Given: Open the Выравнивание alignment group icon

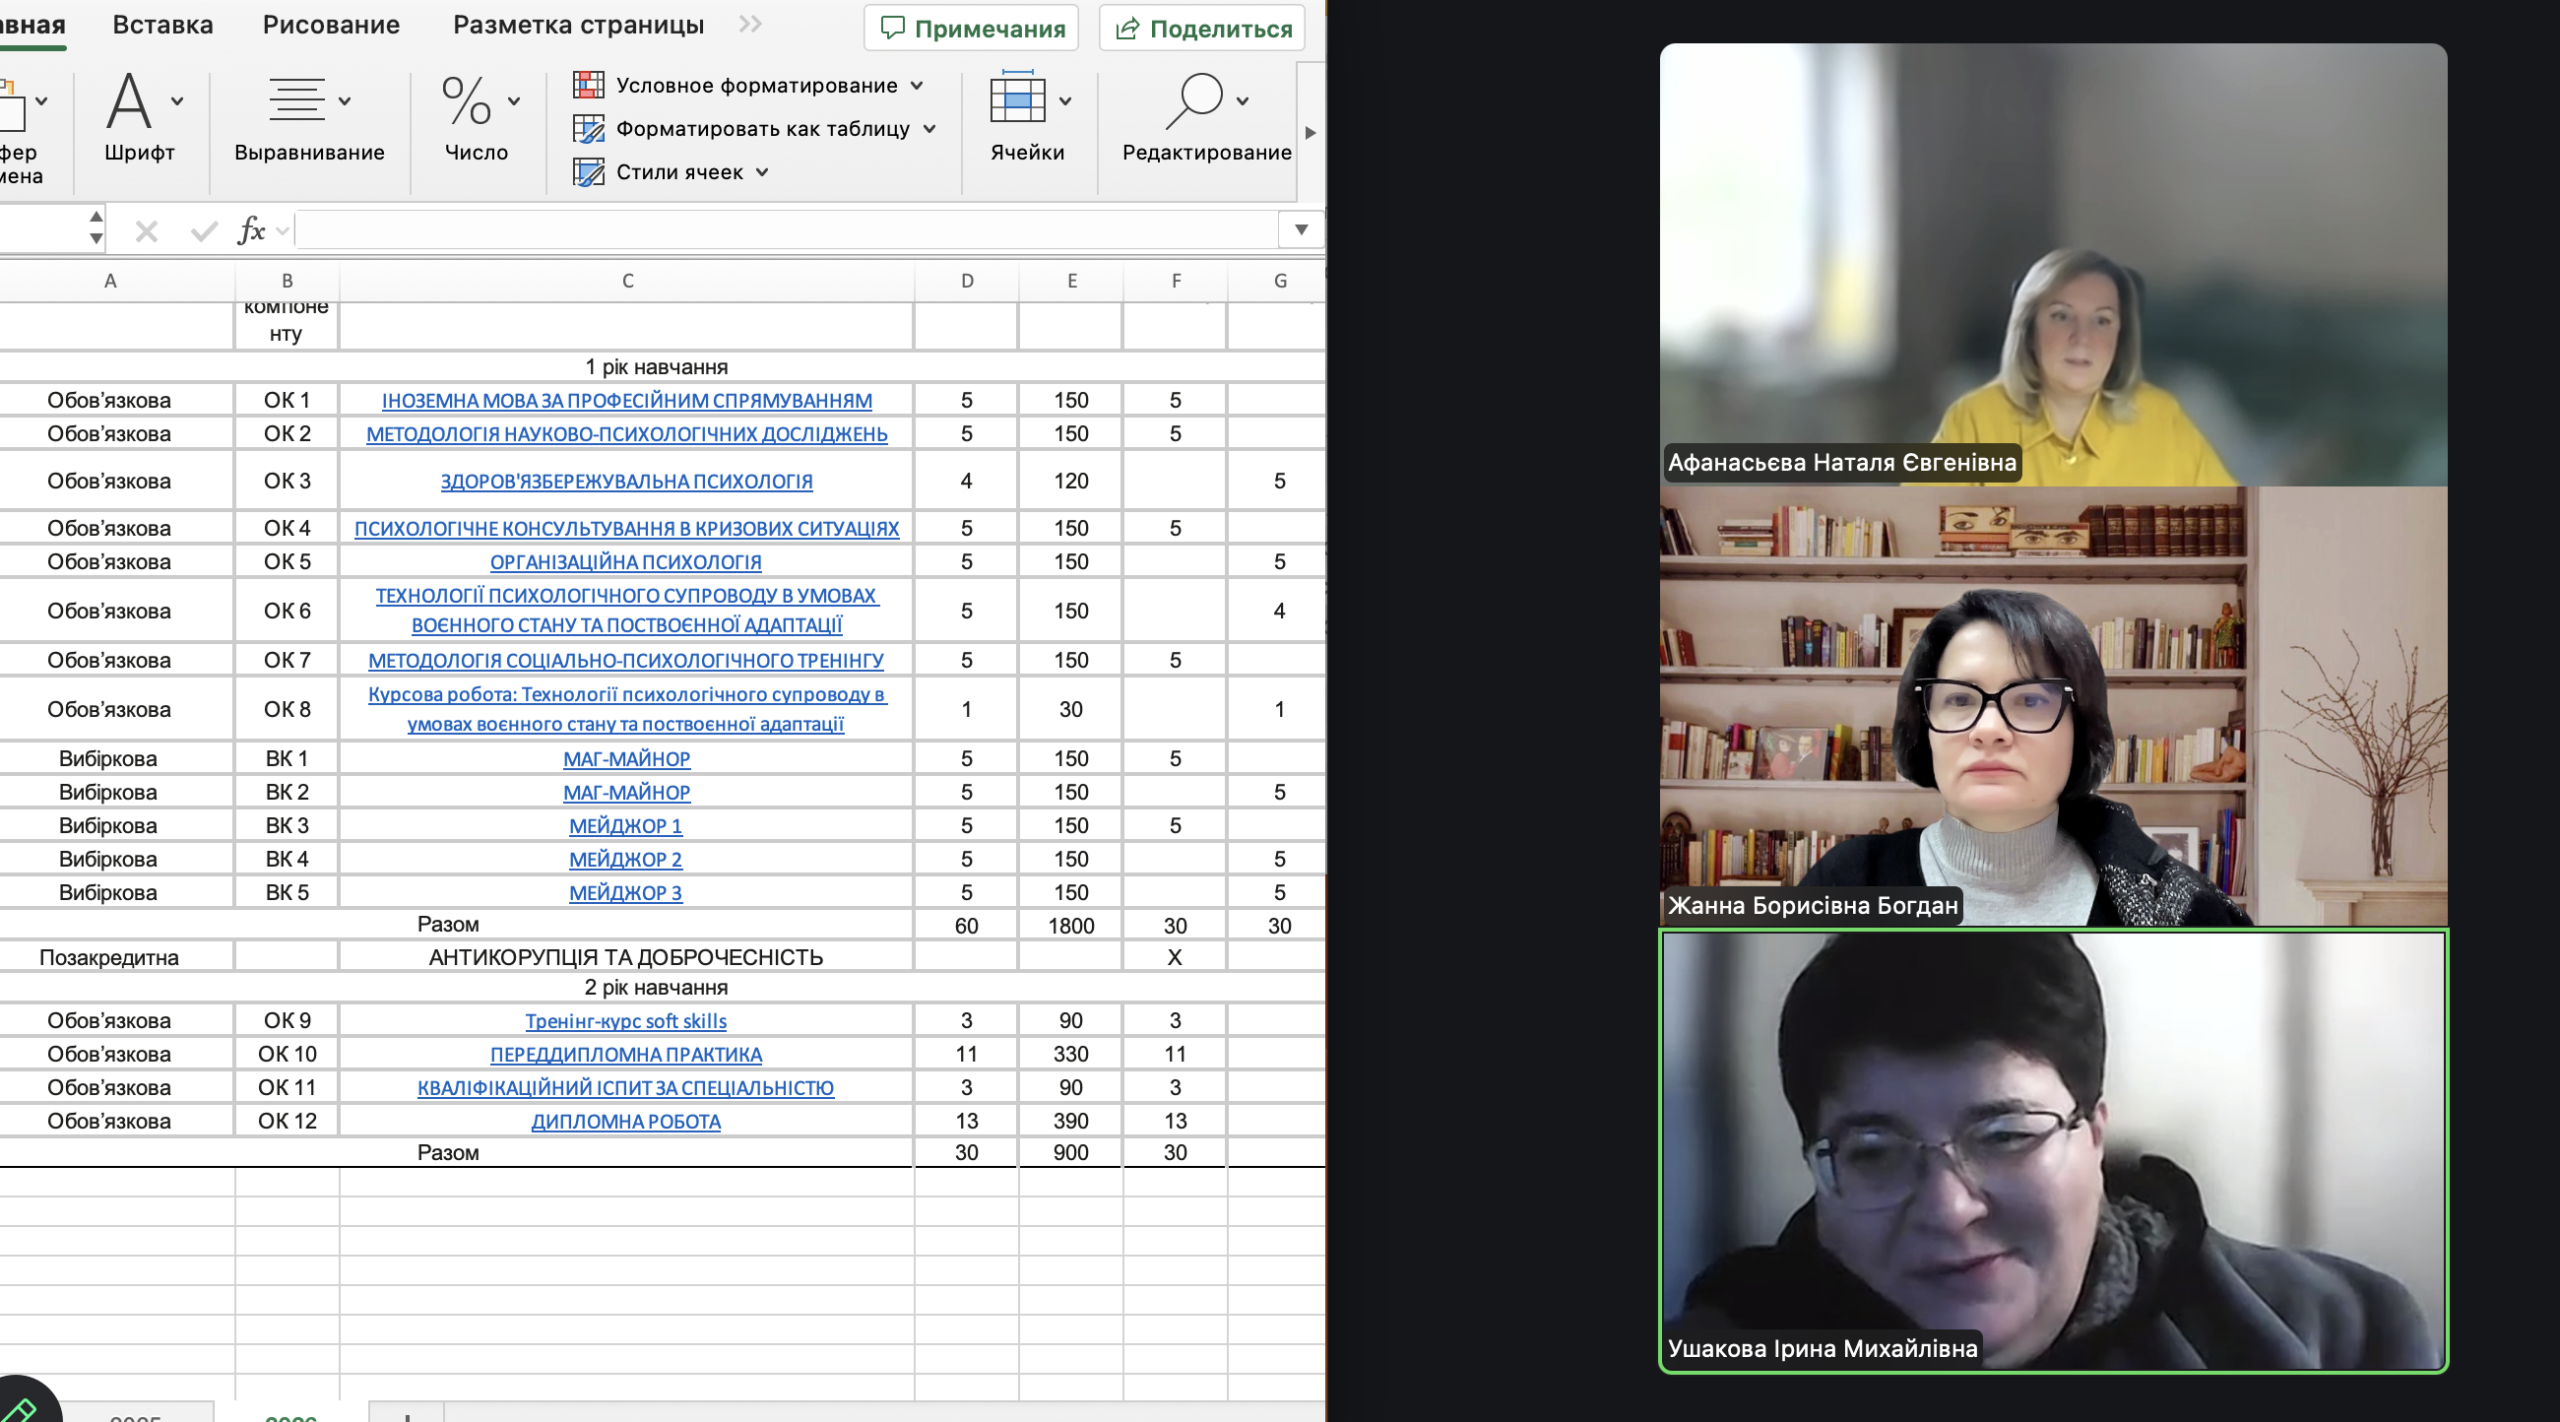Looking at the screenshot, I should click(297, 101).
